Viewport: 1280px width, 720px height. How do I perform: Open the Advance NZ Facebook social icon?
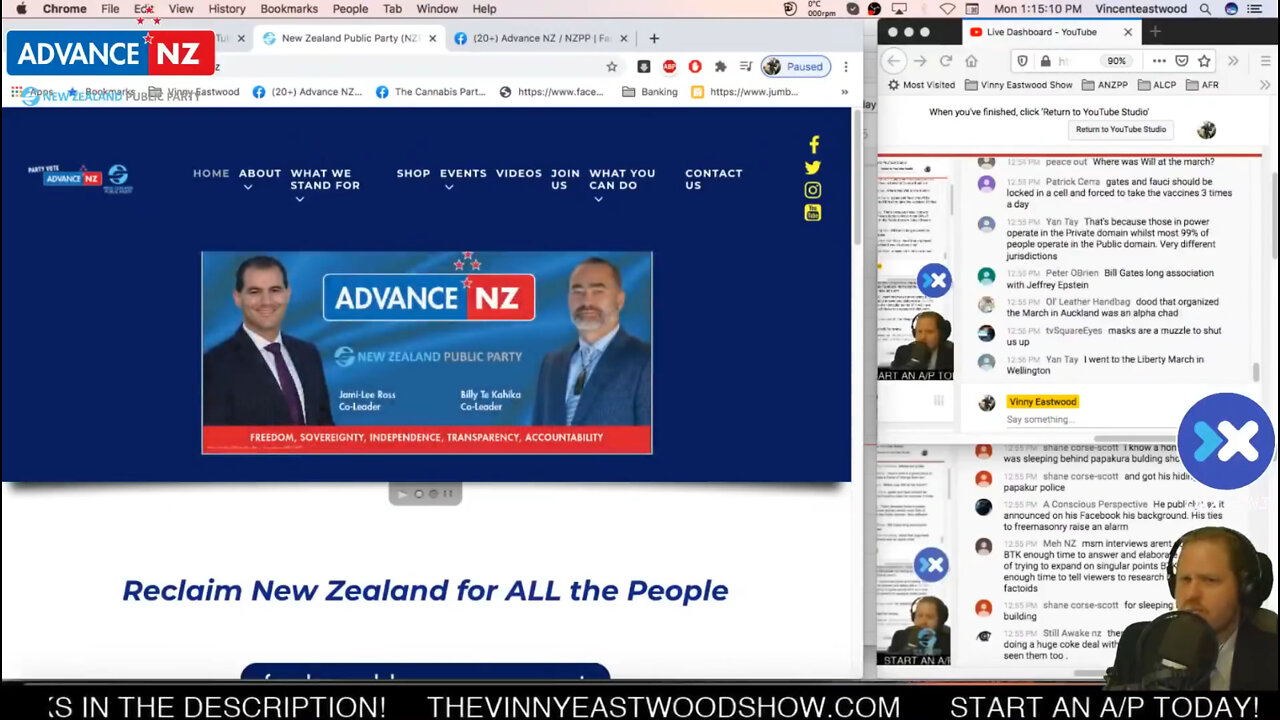pos(813,145)
